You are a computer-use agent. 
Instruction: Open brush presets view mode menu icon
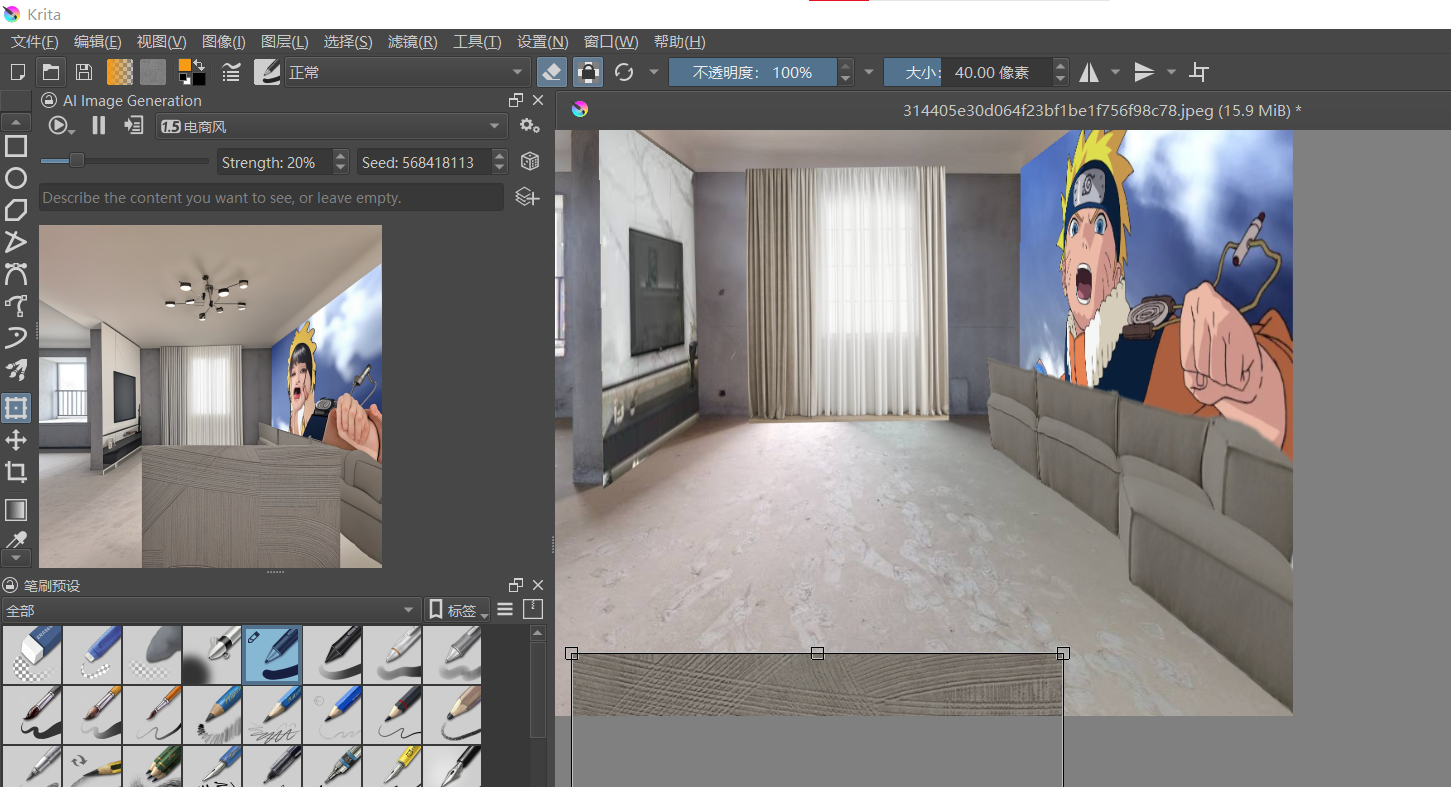pos(505,609)
